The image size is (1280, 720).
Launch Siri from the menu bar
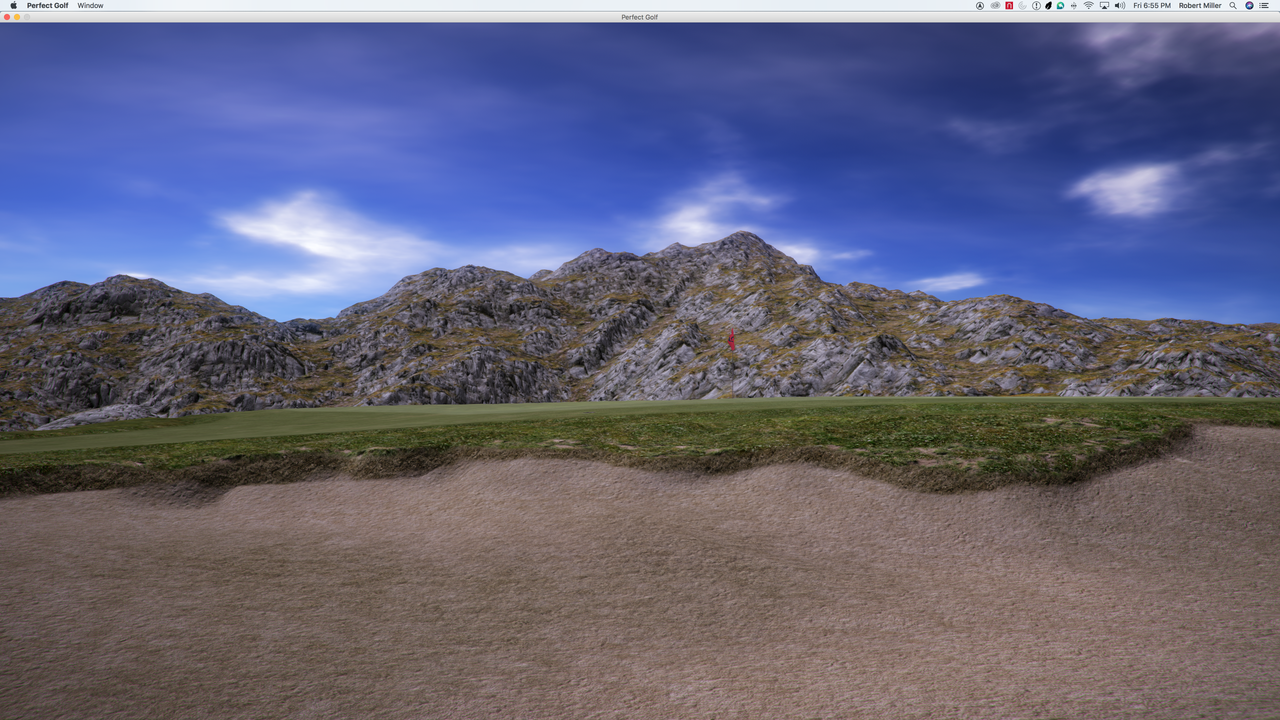click(x=1249, y=5)
